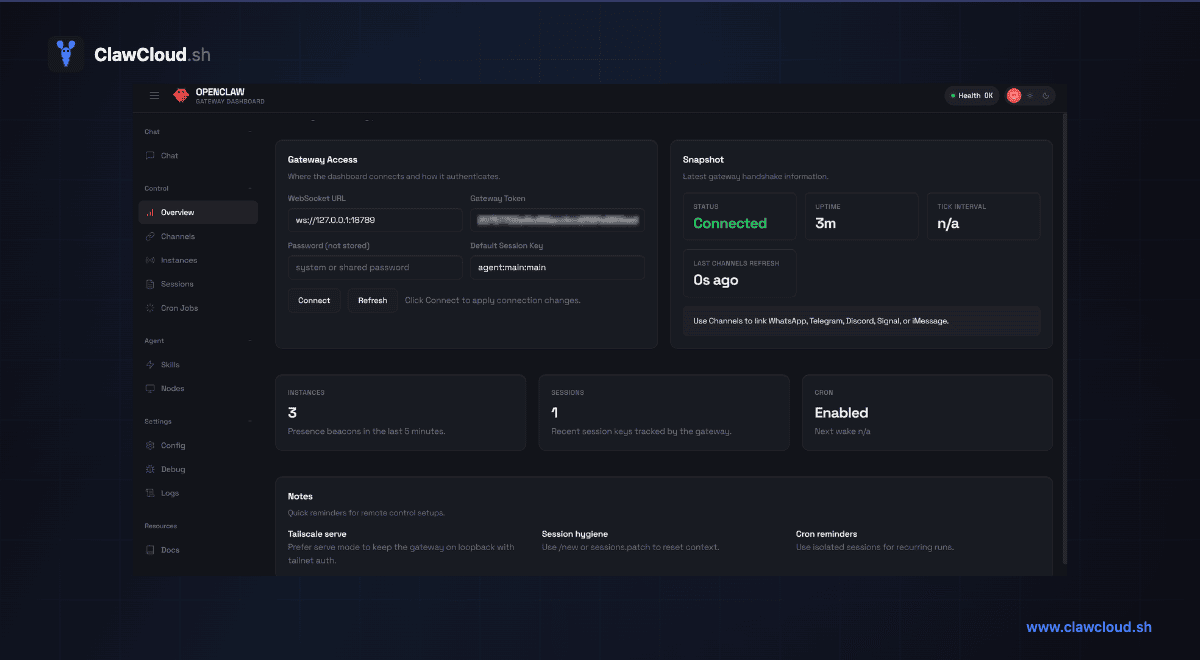This screenshot has height=660, width=1200.
Task: Toggle the theme with the moon icon
Action: click(1045, 95)
